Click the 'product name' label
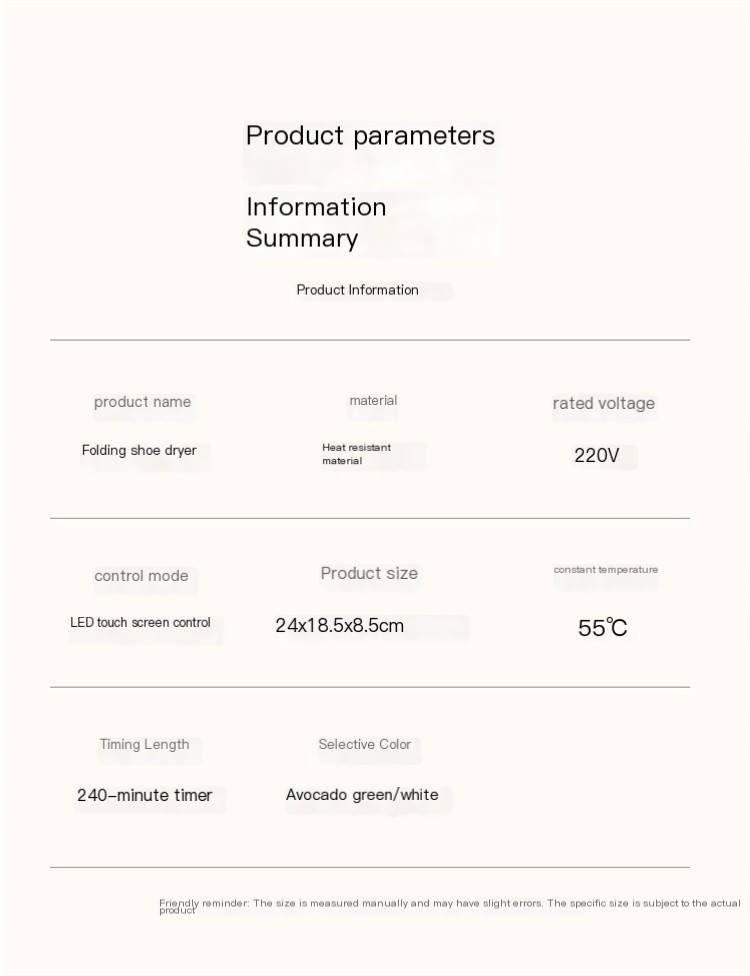The width and height of the screenshot is (750, 976). tap(142, 402)
